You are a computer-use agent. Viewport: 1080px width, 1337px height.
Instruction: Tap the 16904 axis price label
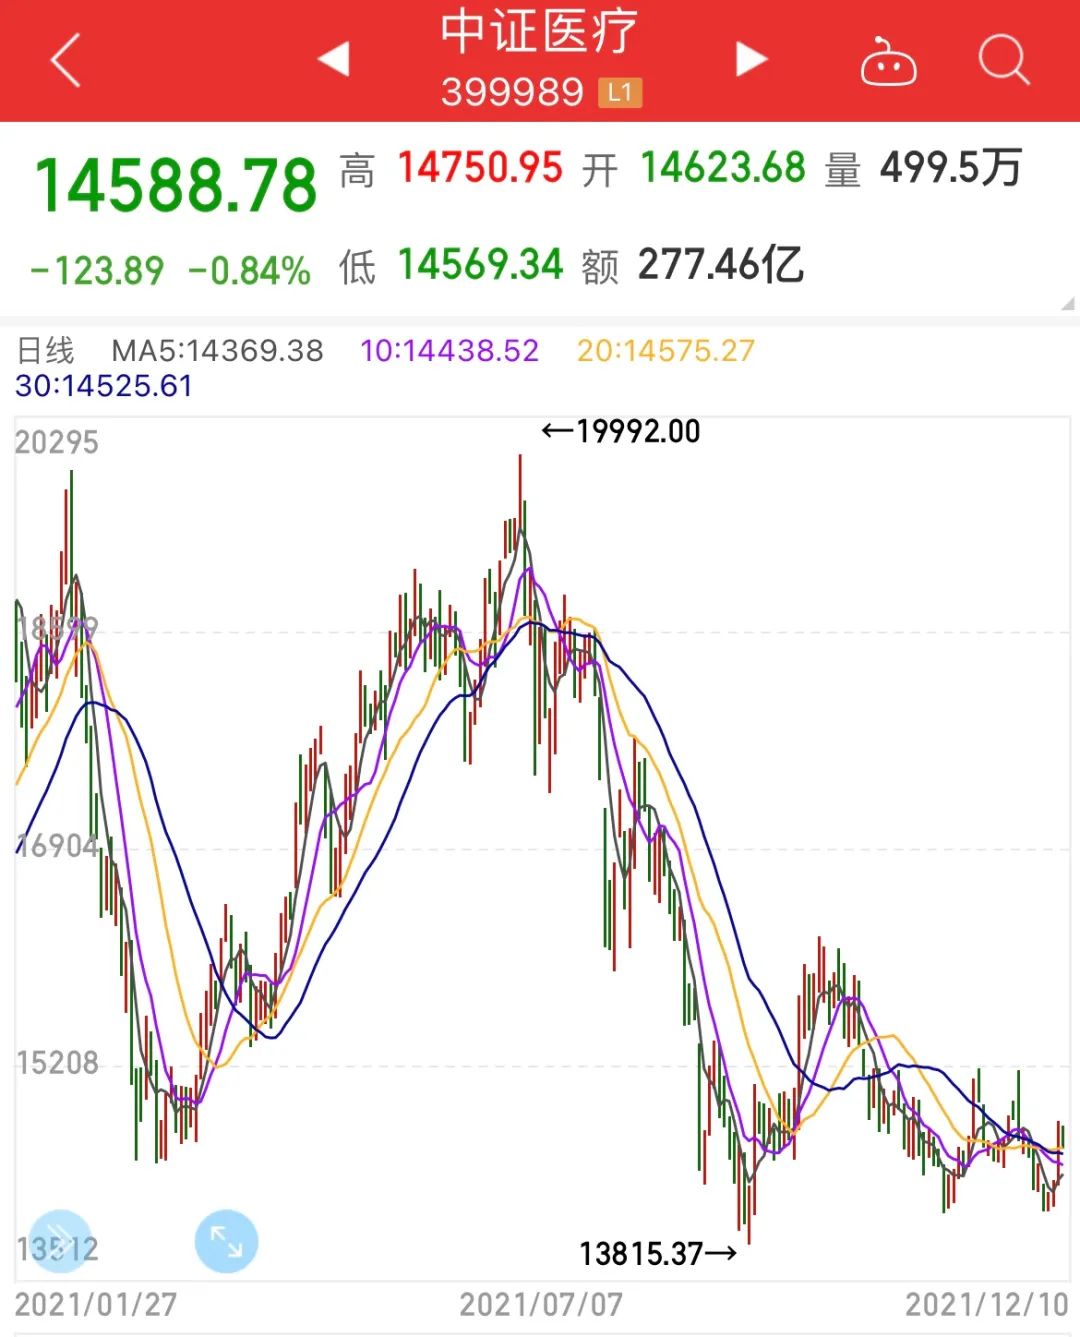57,847
